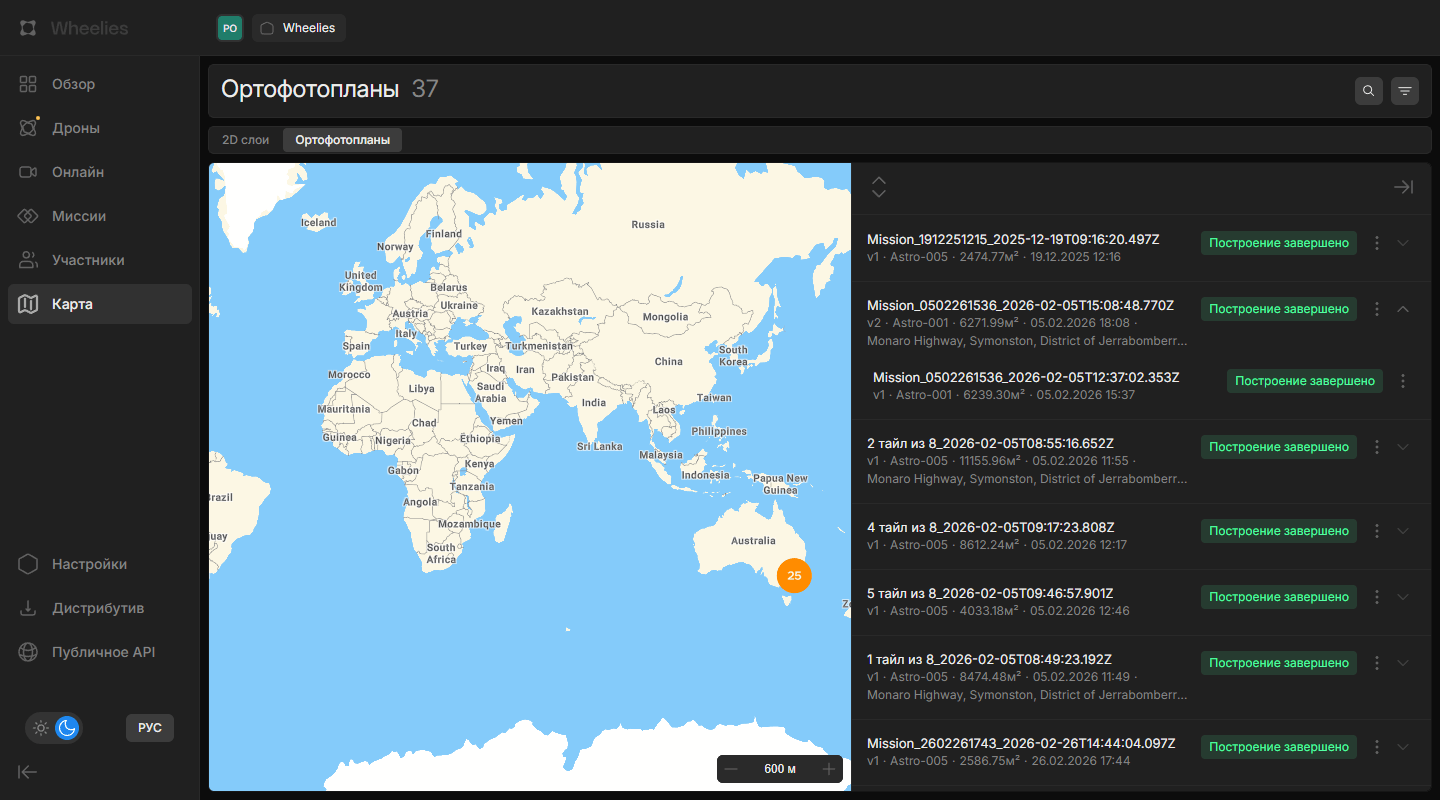Zoom in the map with plus
Screen dimensions: 1440x800
pyautogui.click(x=828, y=769)
